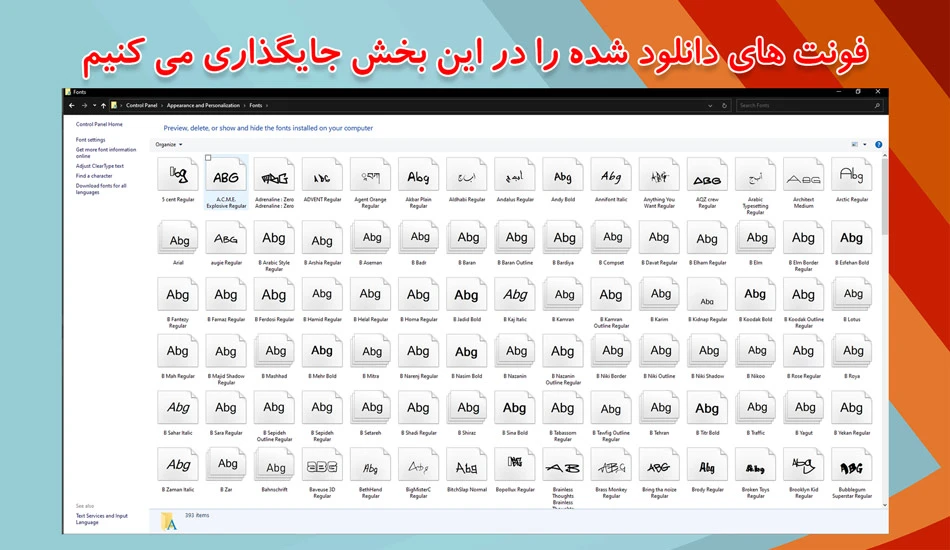Go back with the Back arrow
The image size is (950, 550).
click(71, 105)
